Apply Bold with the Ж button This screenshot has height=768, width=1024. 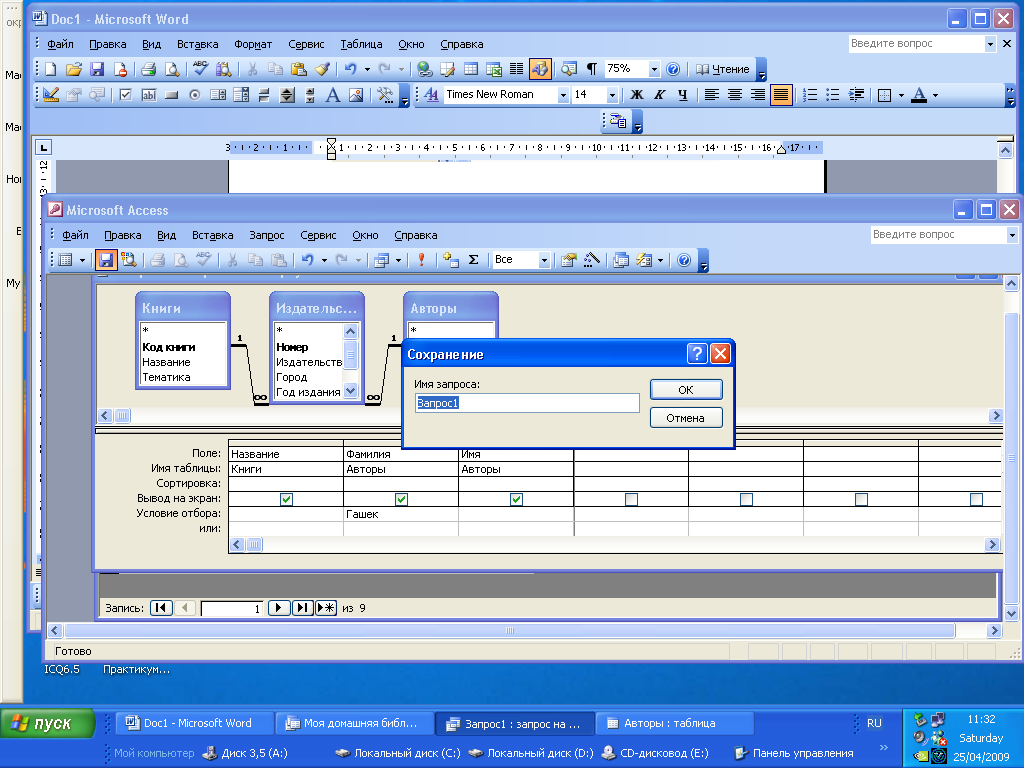point(637,95)
